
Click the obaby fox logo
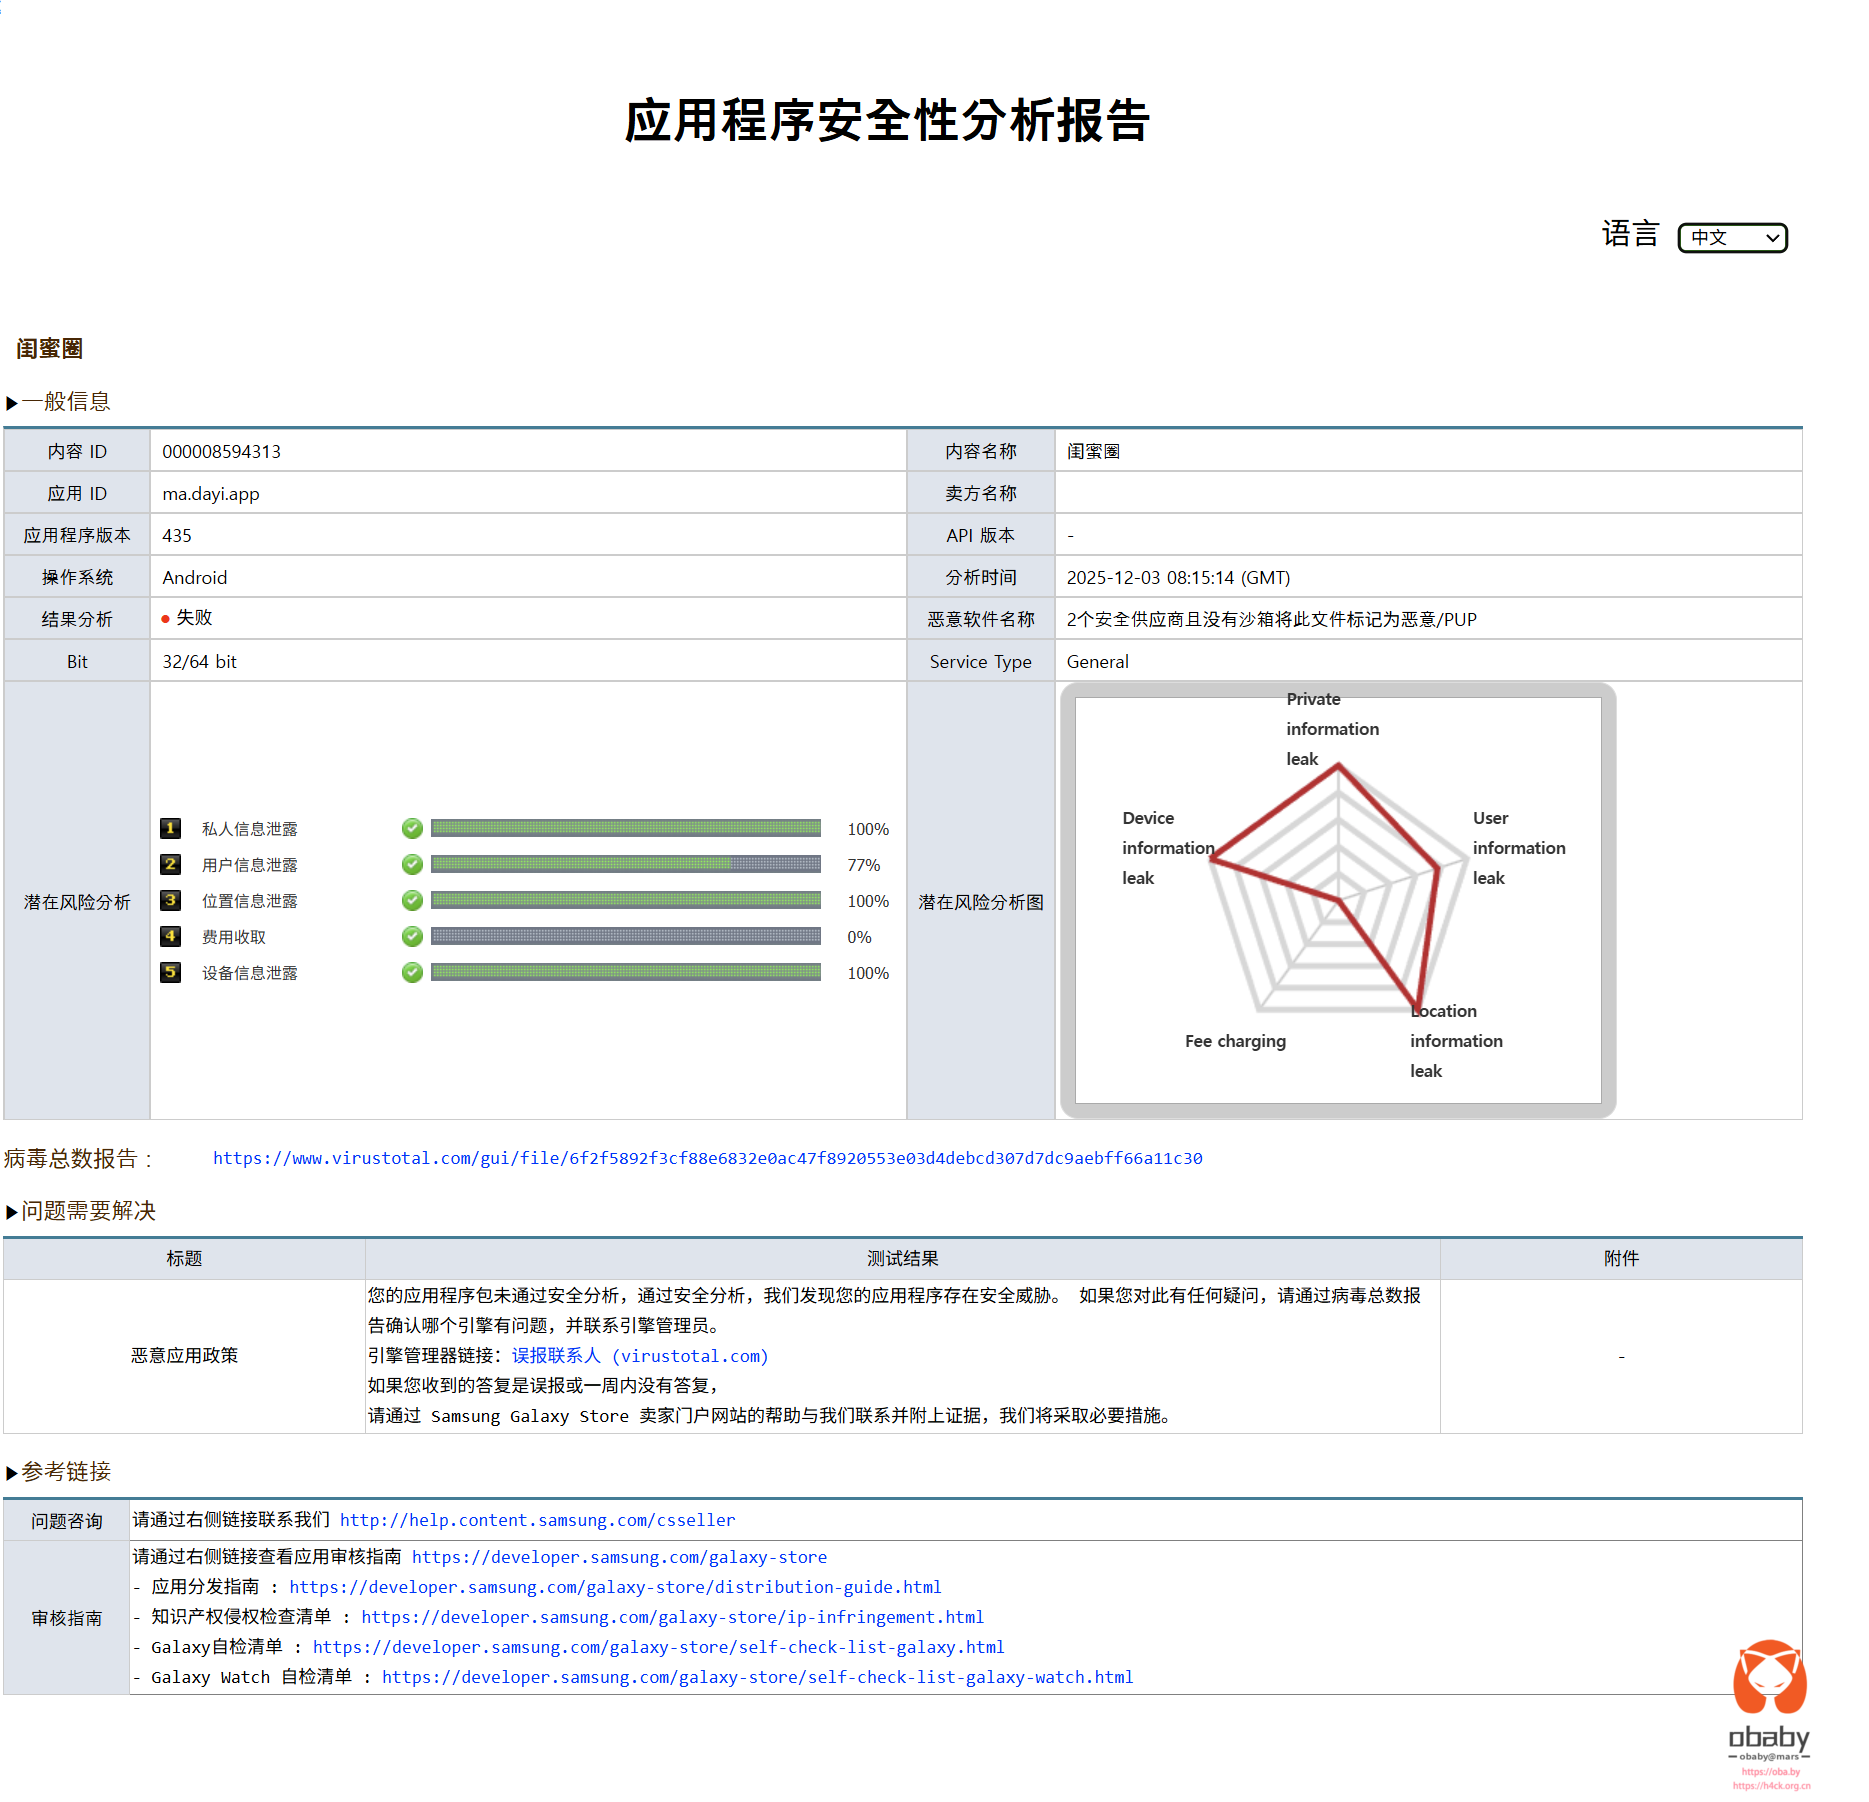1769,1678
